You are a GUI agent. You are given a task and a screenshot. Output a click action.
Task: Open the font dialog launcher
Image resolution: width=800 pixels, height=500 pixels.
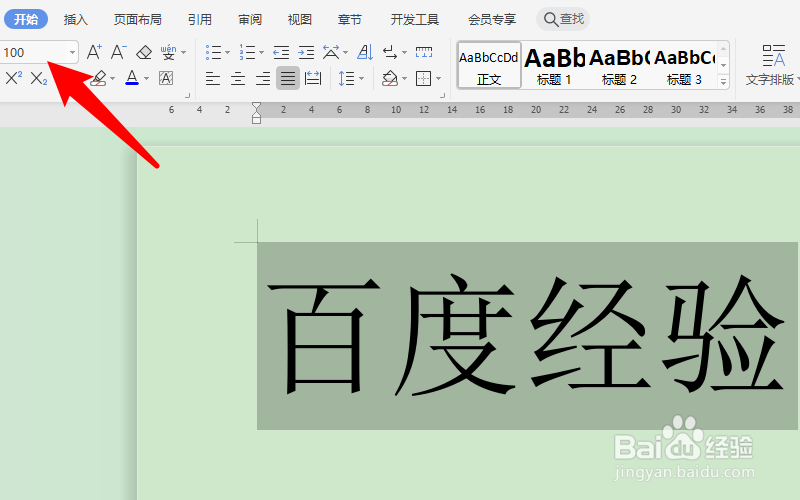(x=187, y=95)
